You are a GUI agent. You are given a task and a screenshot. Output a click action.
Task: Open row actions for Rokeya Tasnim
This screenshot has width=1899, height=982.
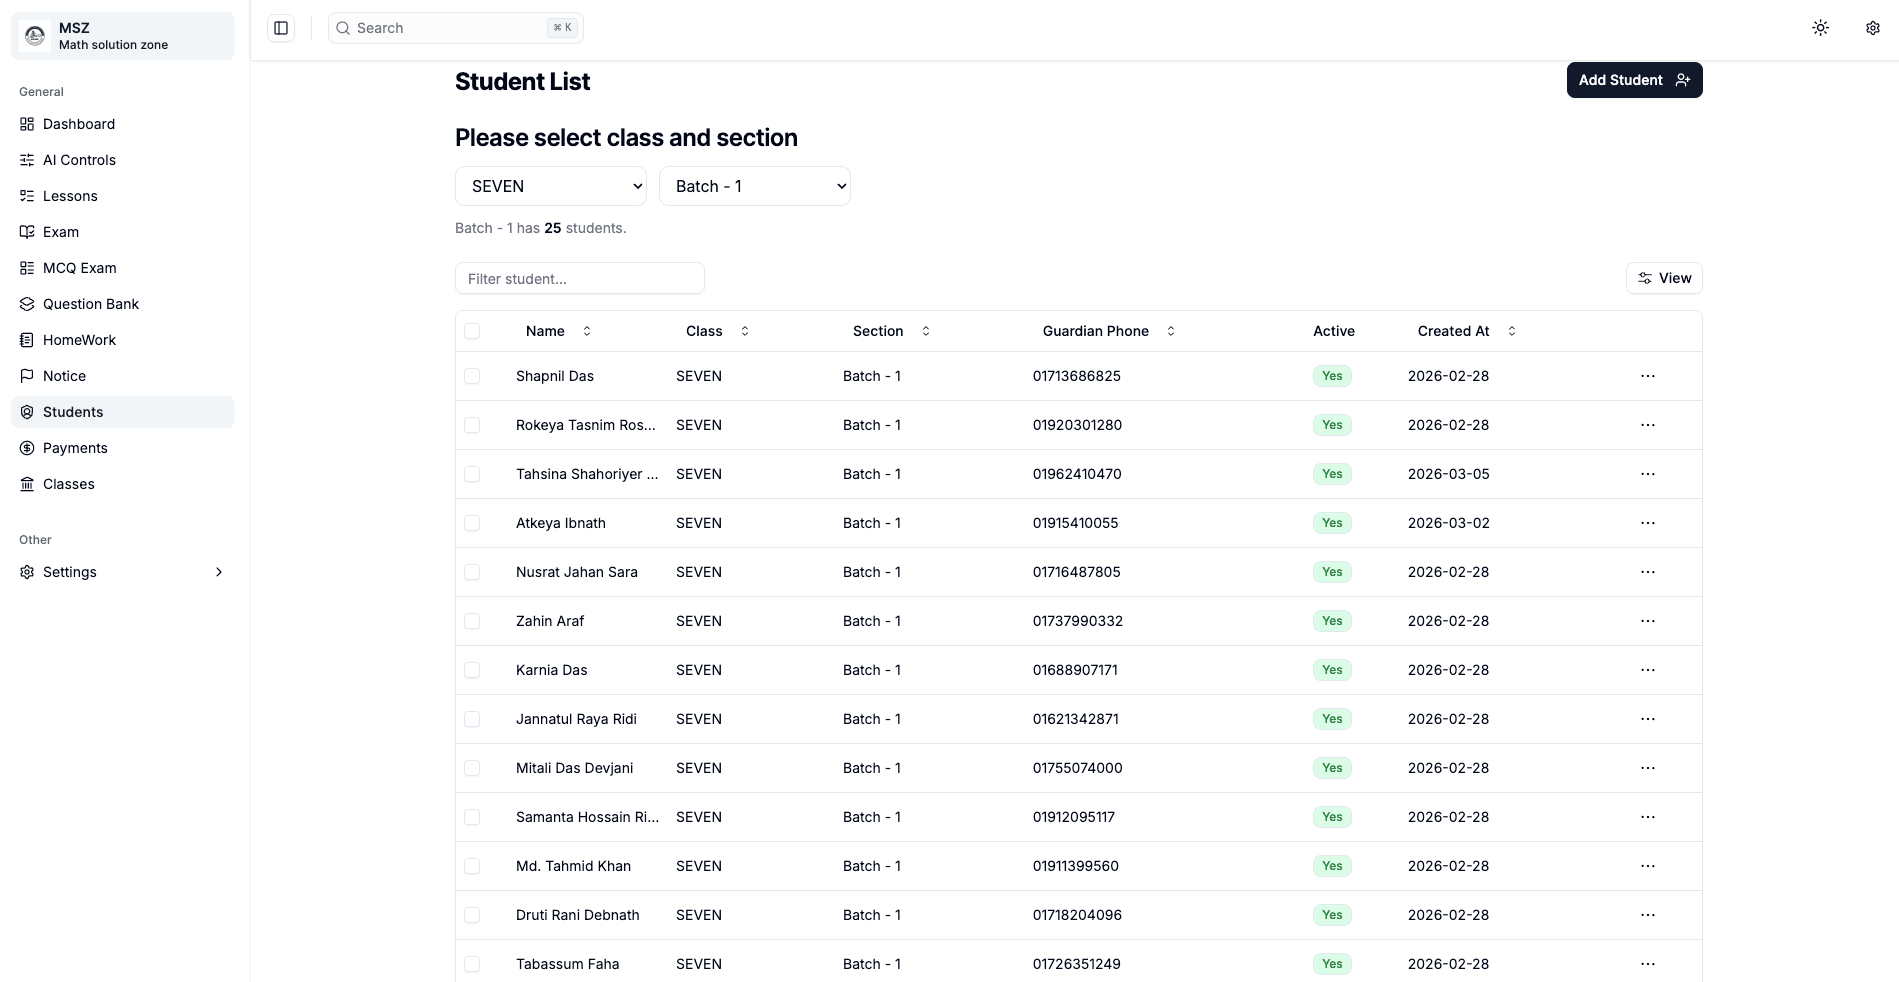coord(1647,425)
